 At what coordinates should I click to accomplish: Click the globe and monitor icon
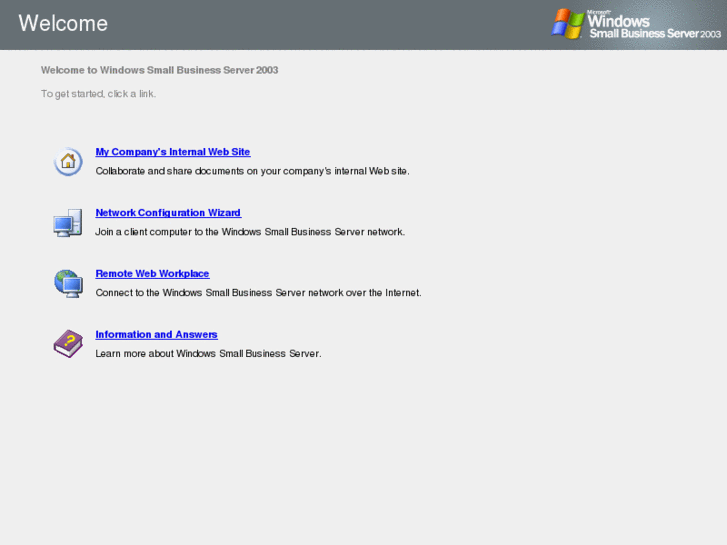tap(68, 283)
